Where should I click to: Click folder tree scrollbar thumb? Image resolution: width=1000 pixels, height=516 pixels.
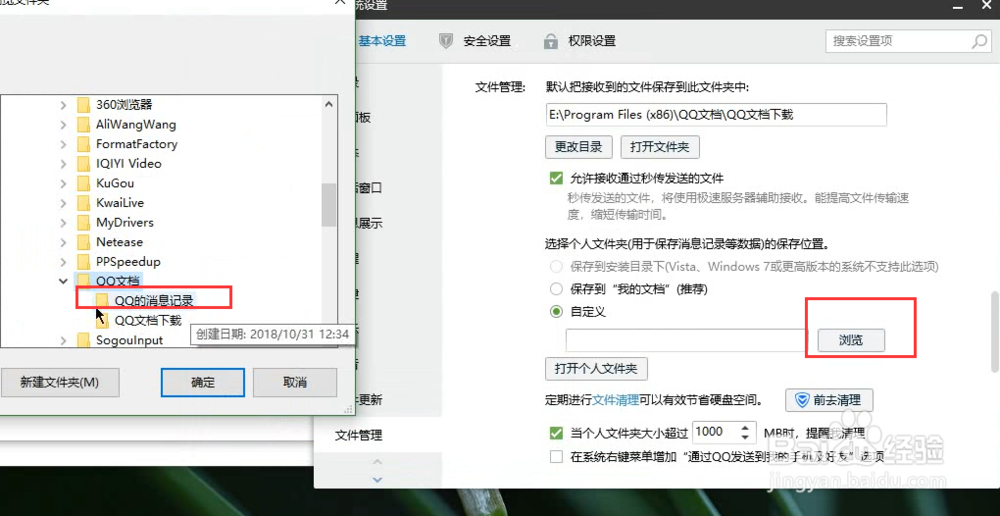[328, 205]
